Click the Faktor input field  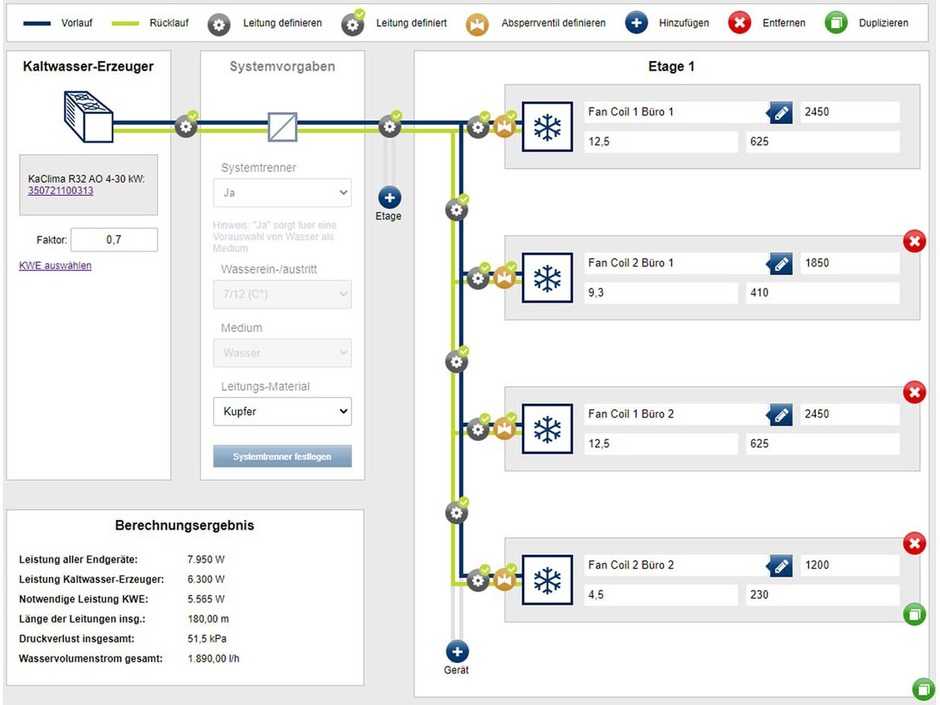(114, 240)
